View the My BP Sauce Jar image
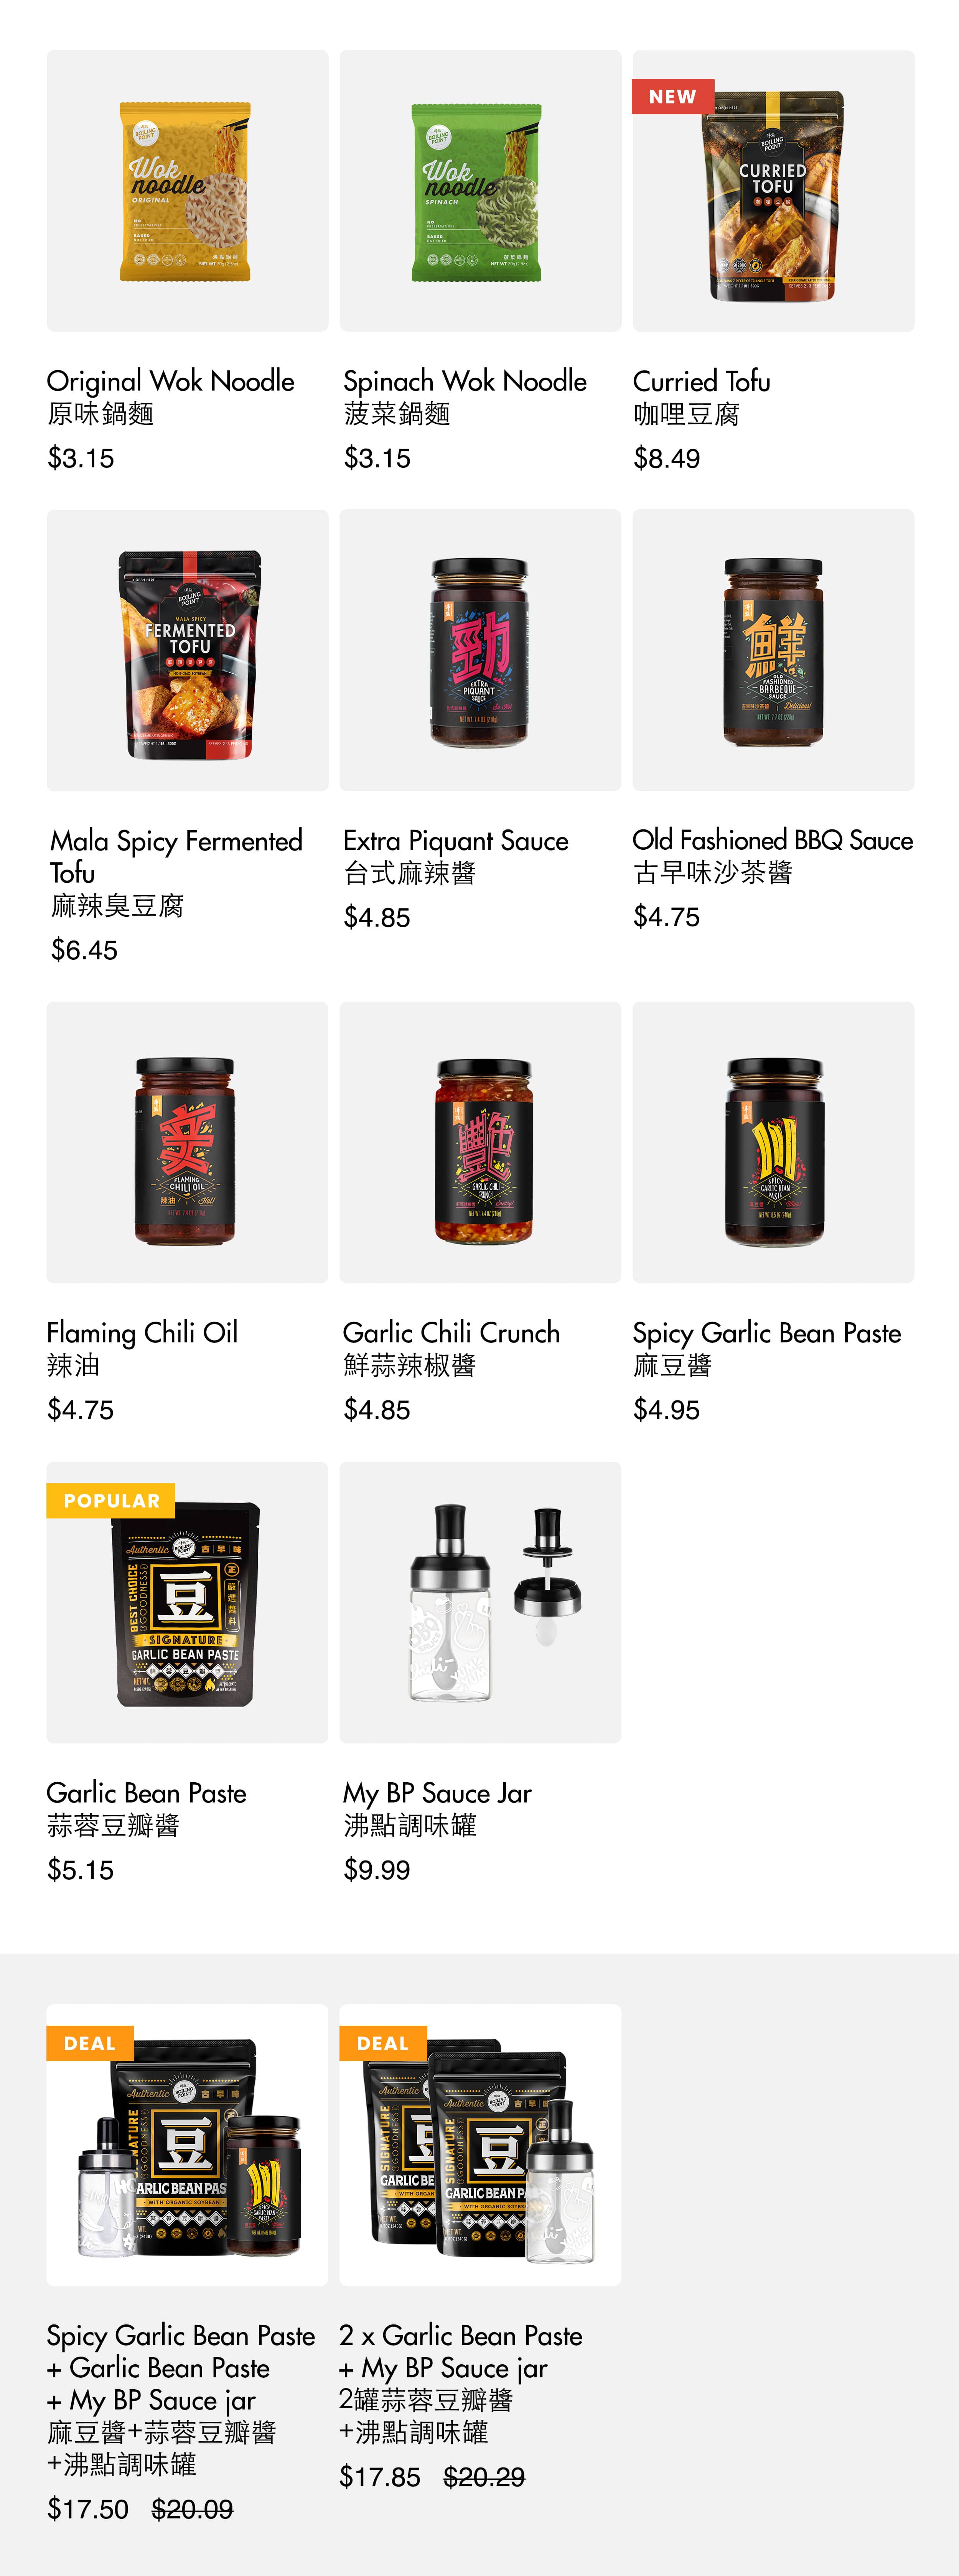Viewport: 959px width, 2576px height. point(480,1602)
